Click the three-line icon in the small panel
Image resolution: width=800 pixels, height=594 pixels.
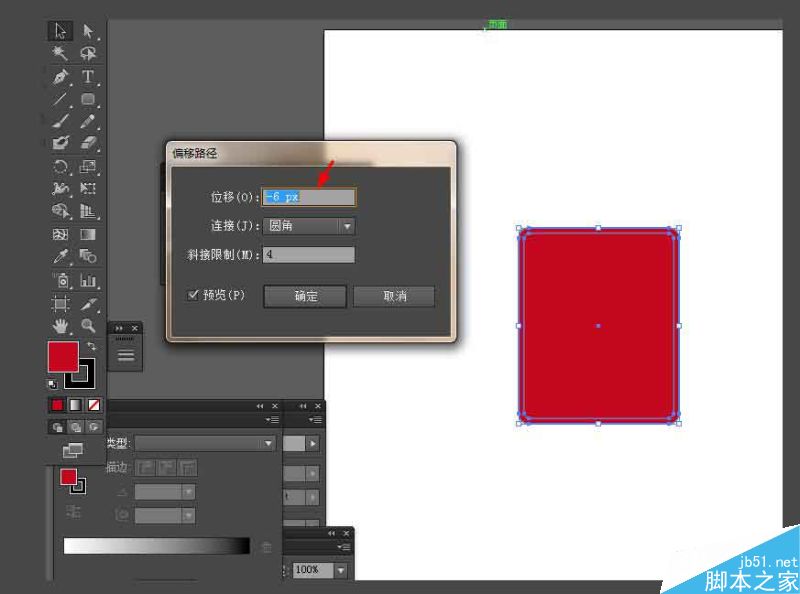tap(126, 355)
